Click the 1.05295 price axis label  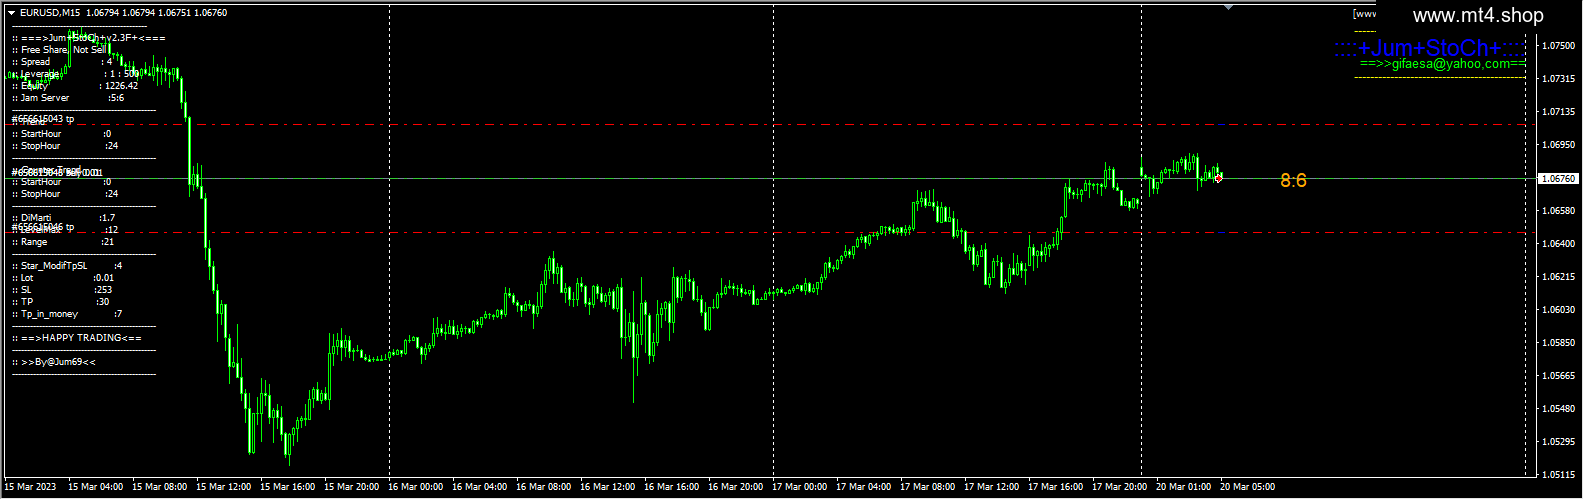1559,442
